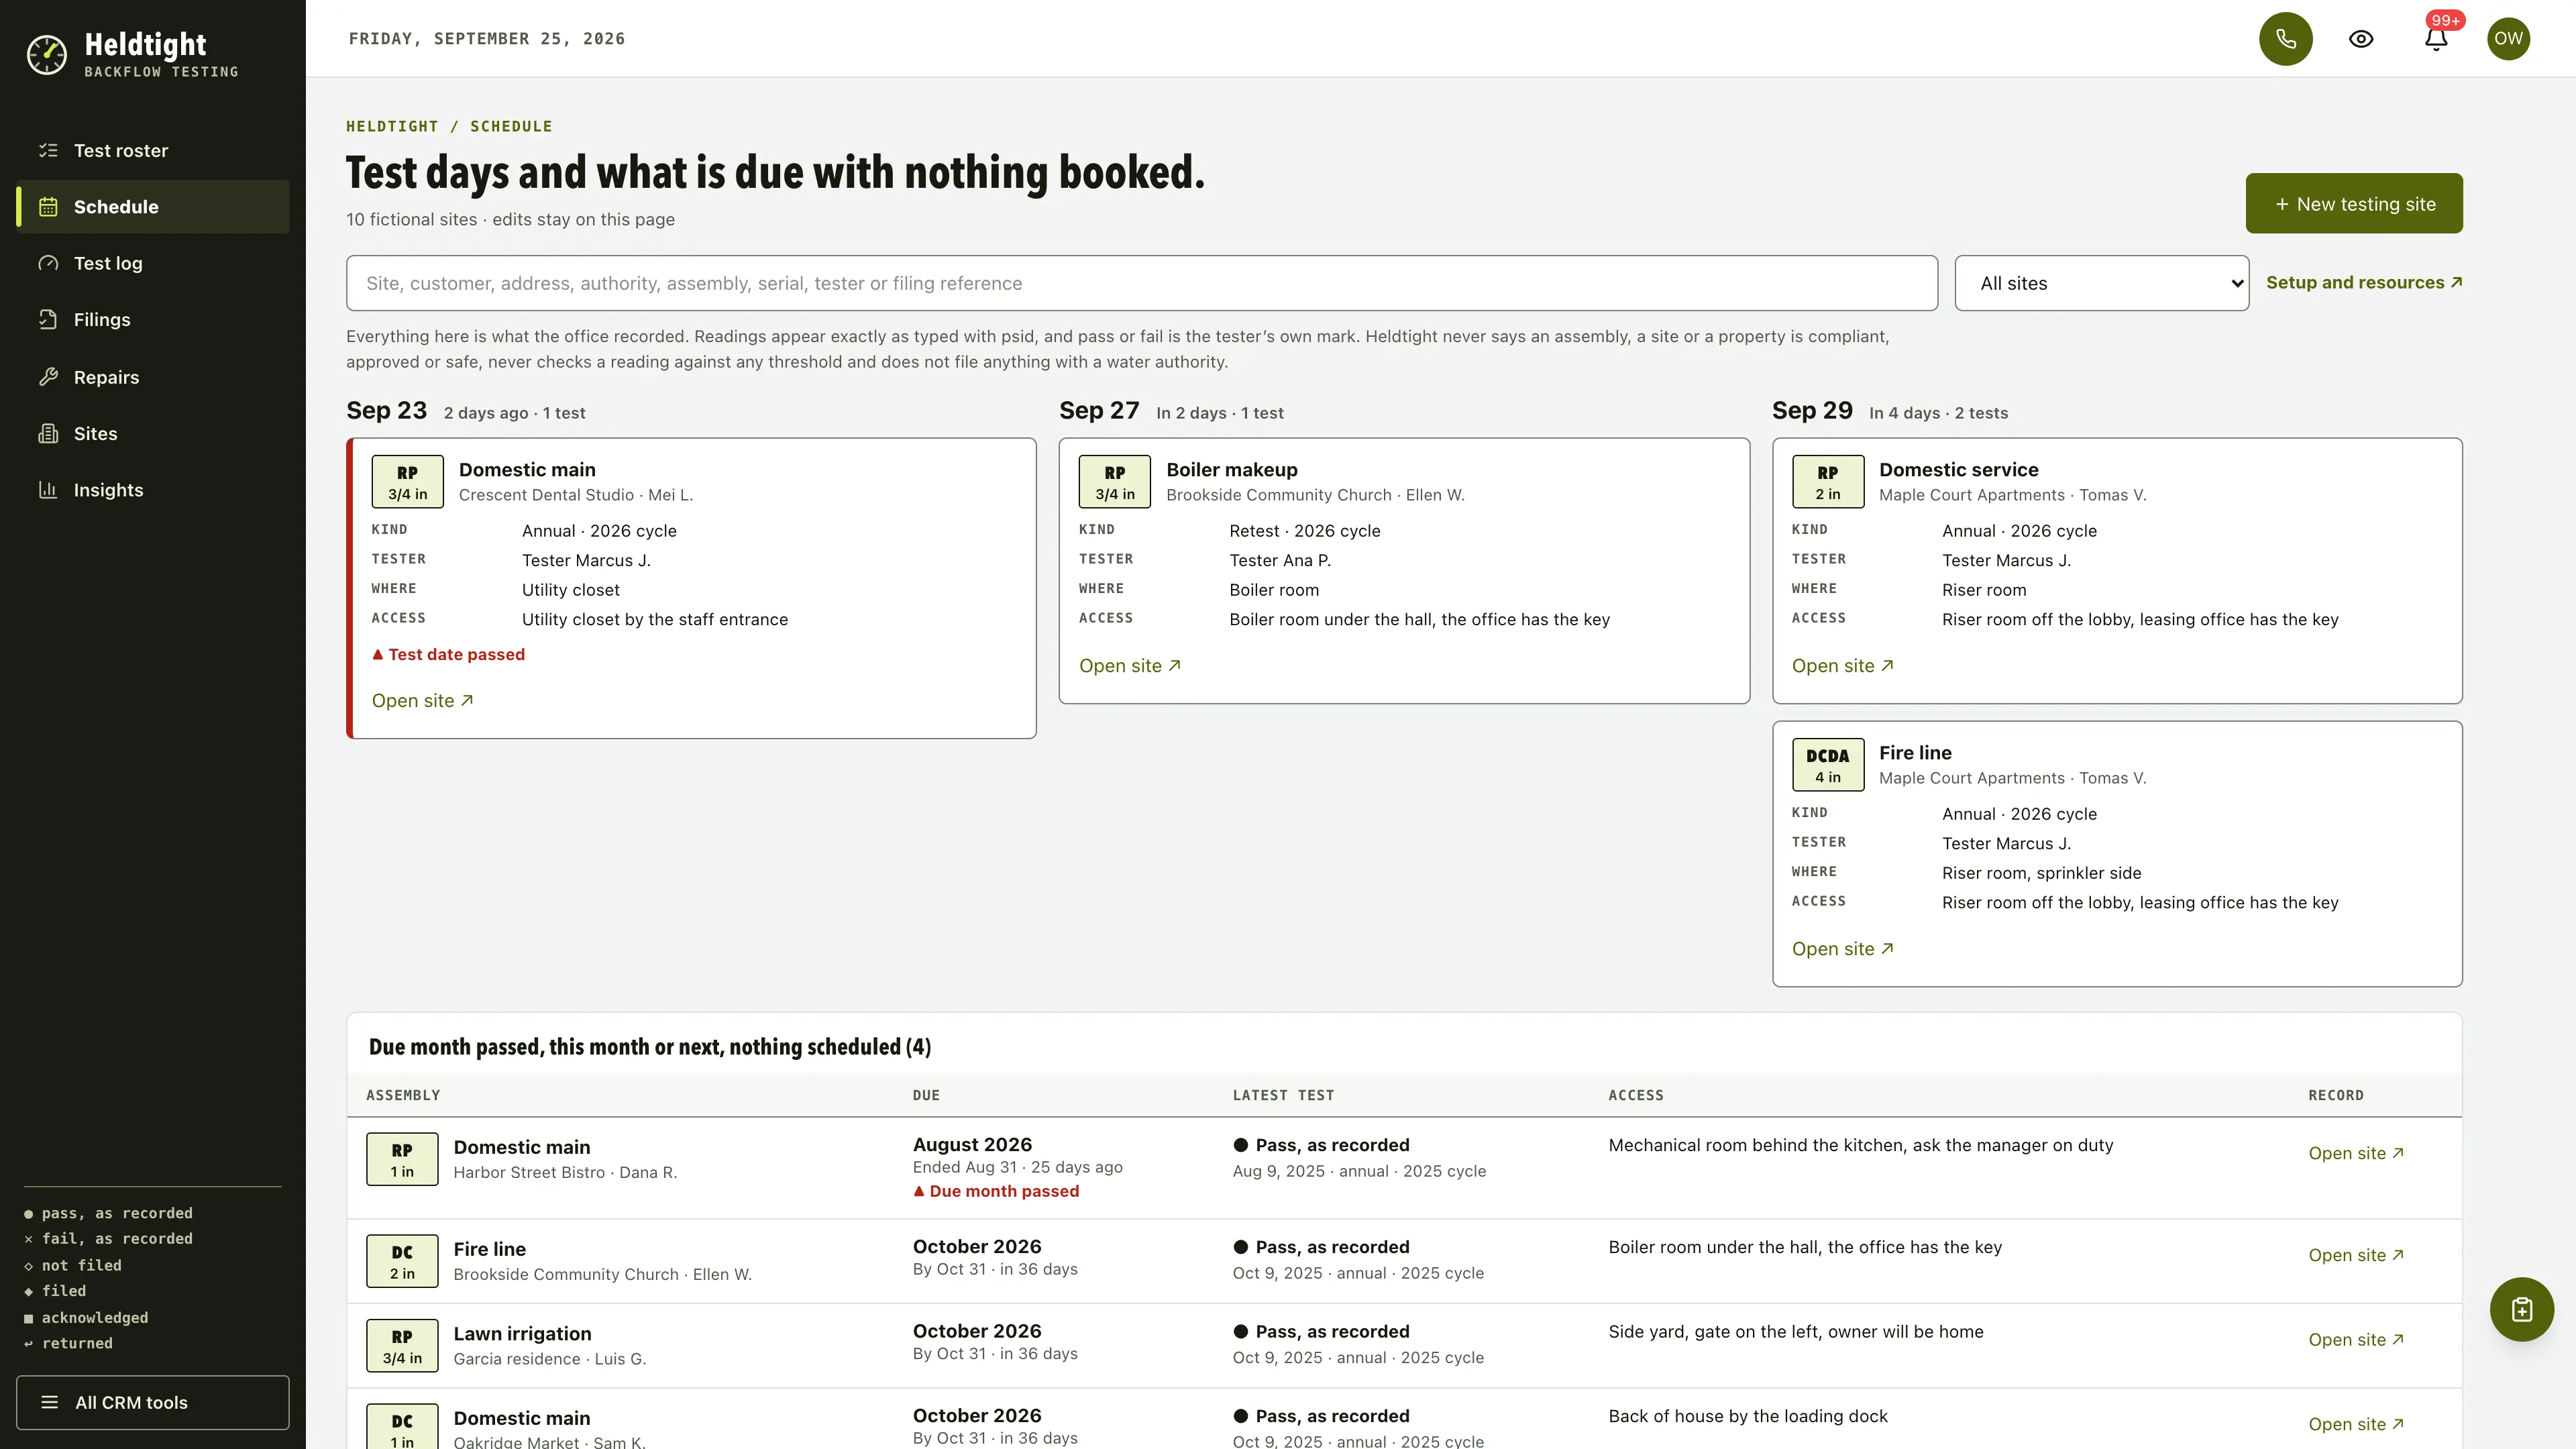The image size is (2576, 1449).
Task: Click the RP 3/4 in badge on Crescent Dental card
Action: (407, 481)
